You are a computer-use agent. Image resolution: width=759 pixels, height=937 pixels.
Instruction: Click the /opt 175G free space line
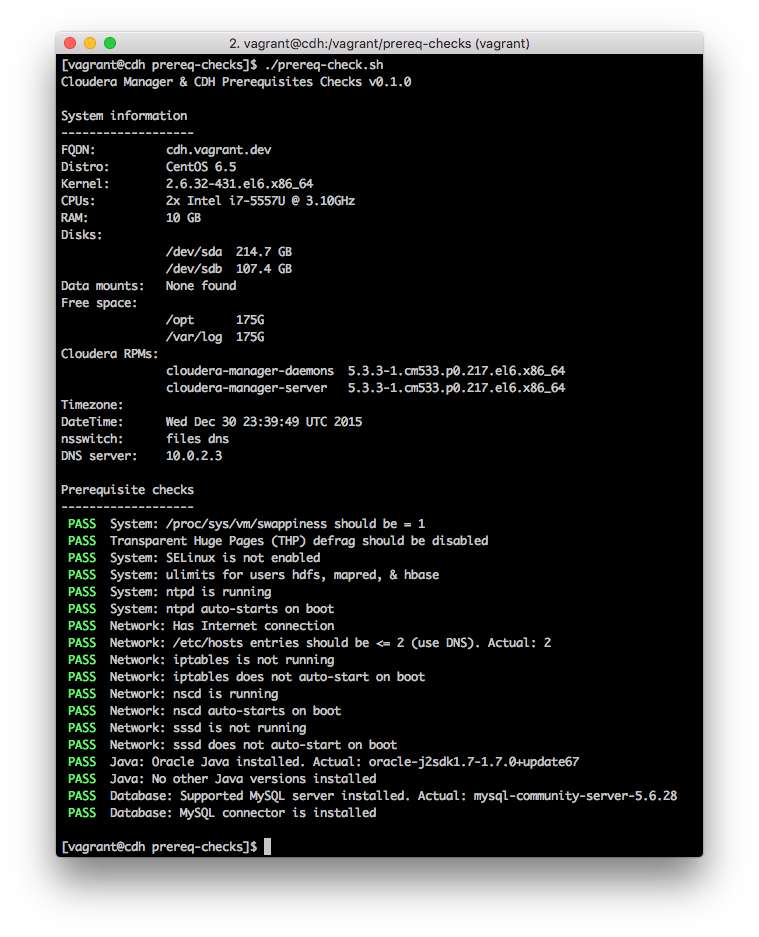pyautogui.click(x=215, y=320)
